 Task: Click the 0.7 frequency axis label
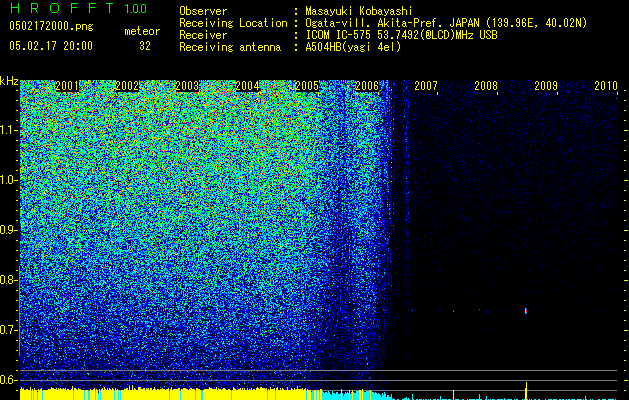[x=7, y=330]
